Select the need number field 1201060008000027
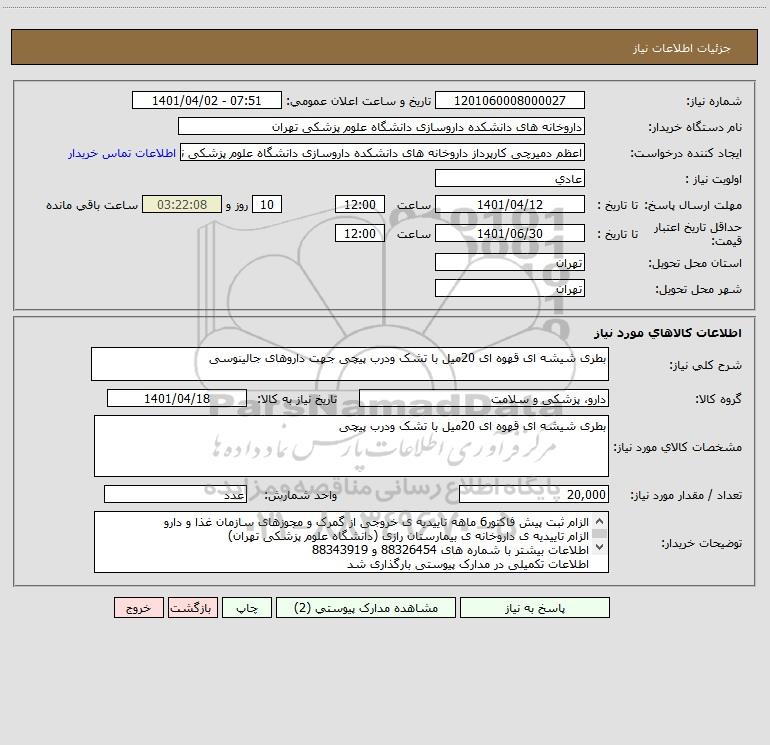 tap(510, 100)
